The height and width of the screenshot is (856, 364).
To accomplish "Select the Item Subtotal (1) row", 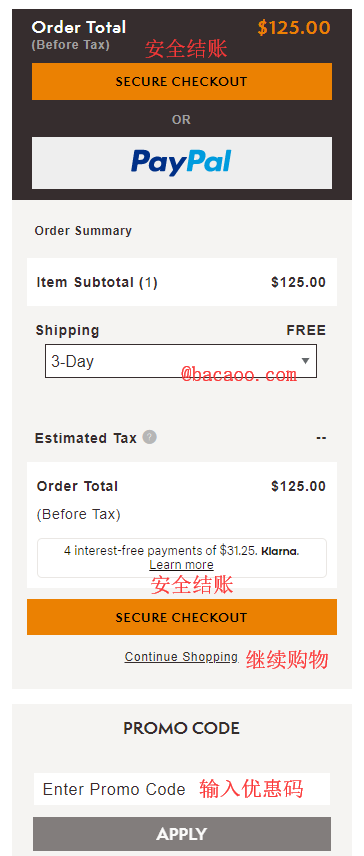I will pyautogui.click(x=182, y=282).
